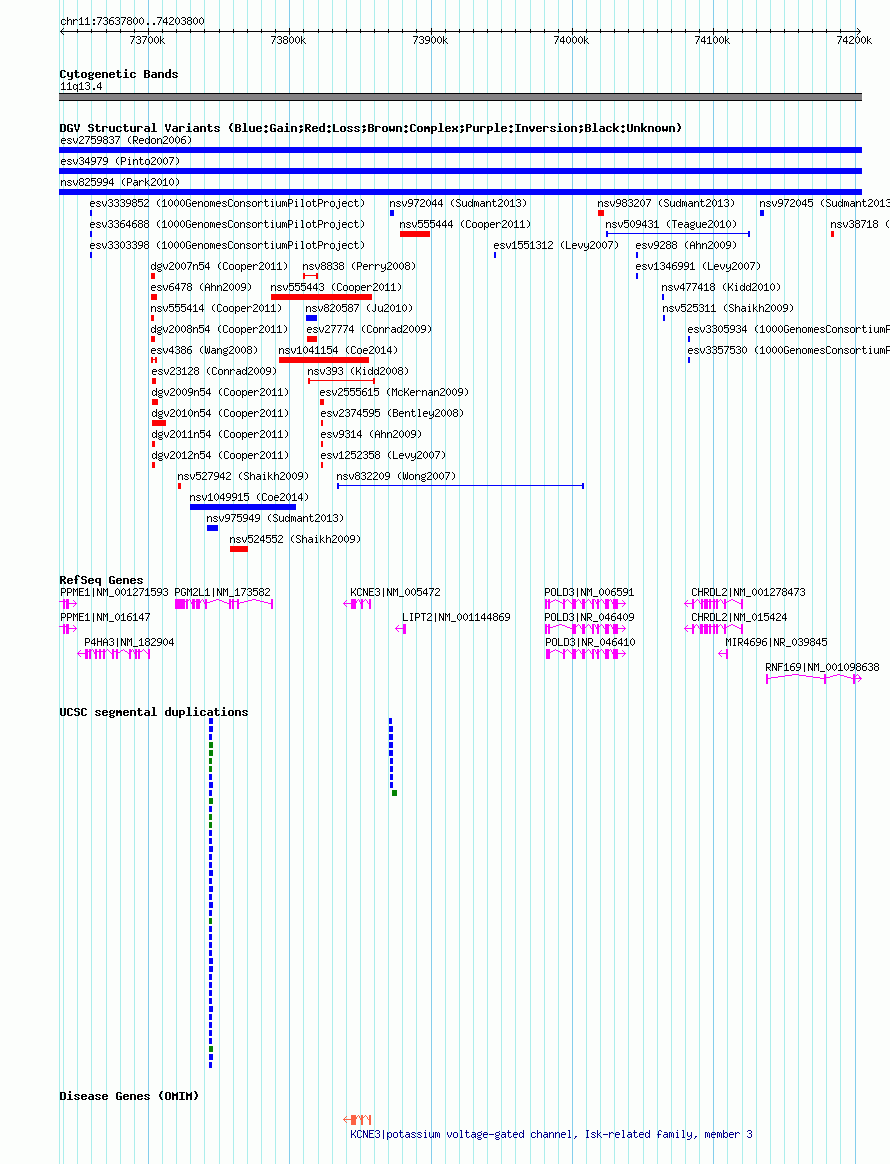Screen dimensions: 890x1164
Task: Open the nsv477418 (Kidd2010) label
Action: pyautogui.click(x=721, y=287)
